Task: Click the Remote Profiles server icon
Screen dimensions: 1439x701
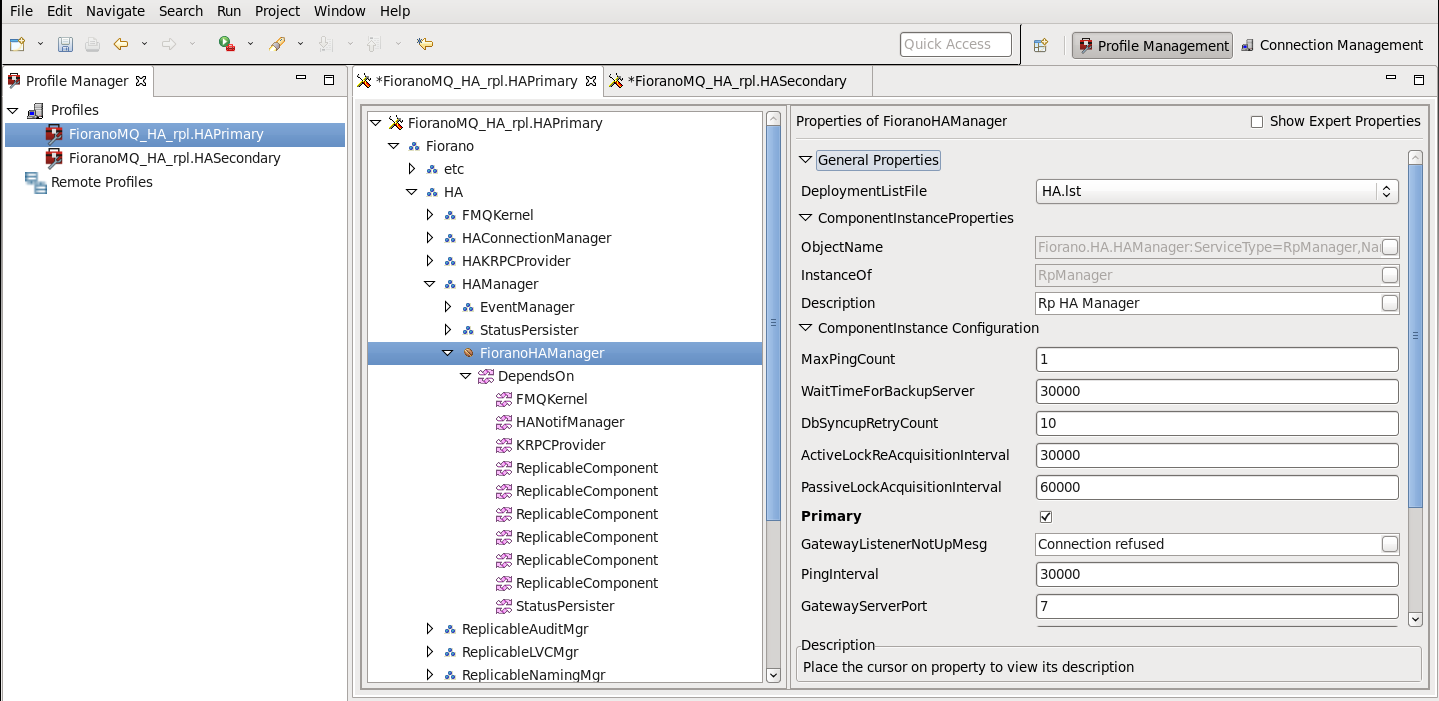Action: [36, 182]
